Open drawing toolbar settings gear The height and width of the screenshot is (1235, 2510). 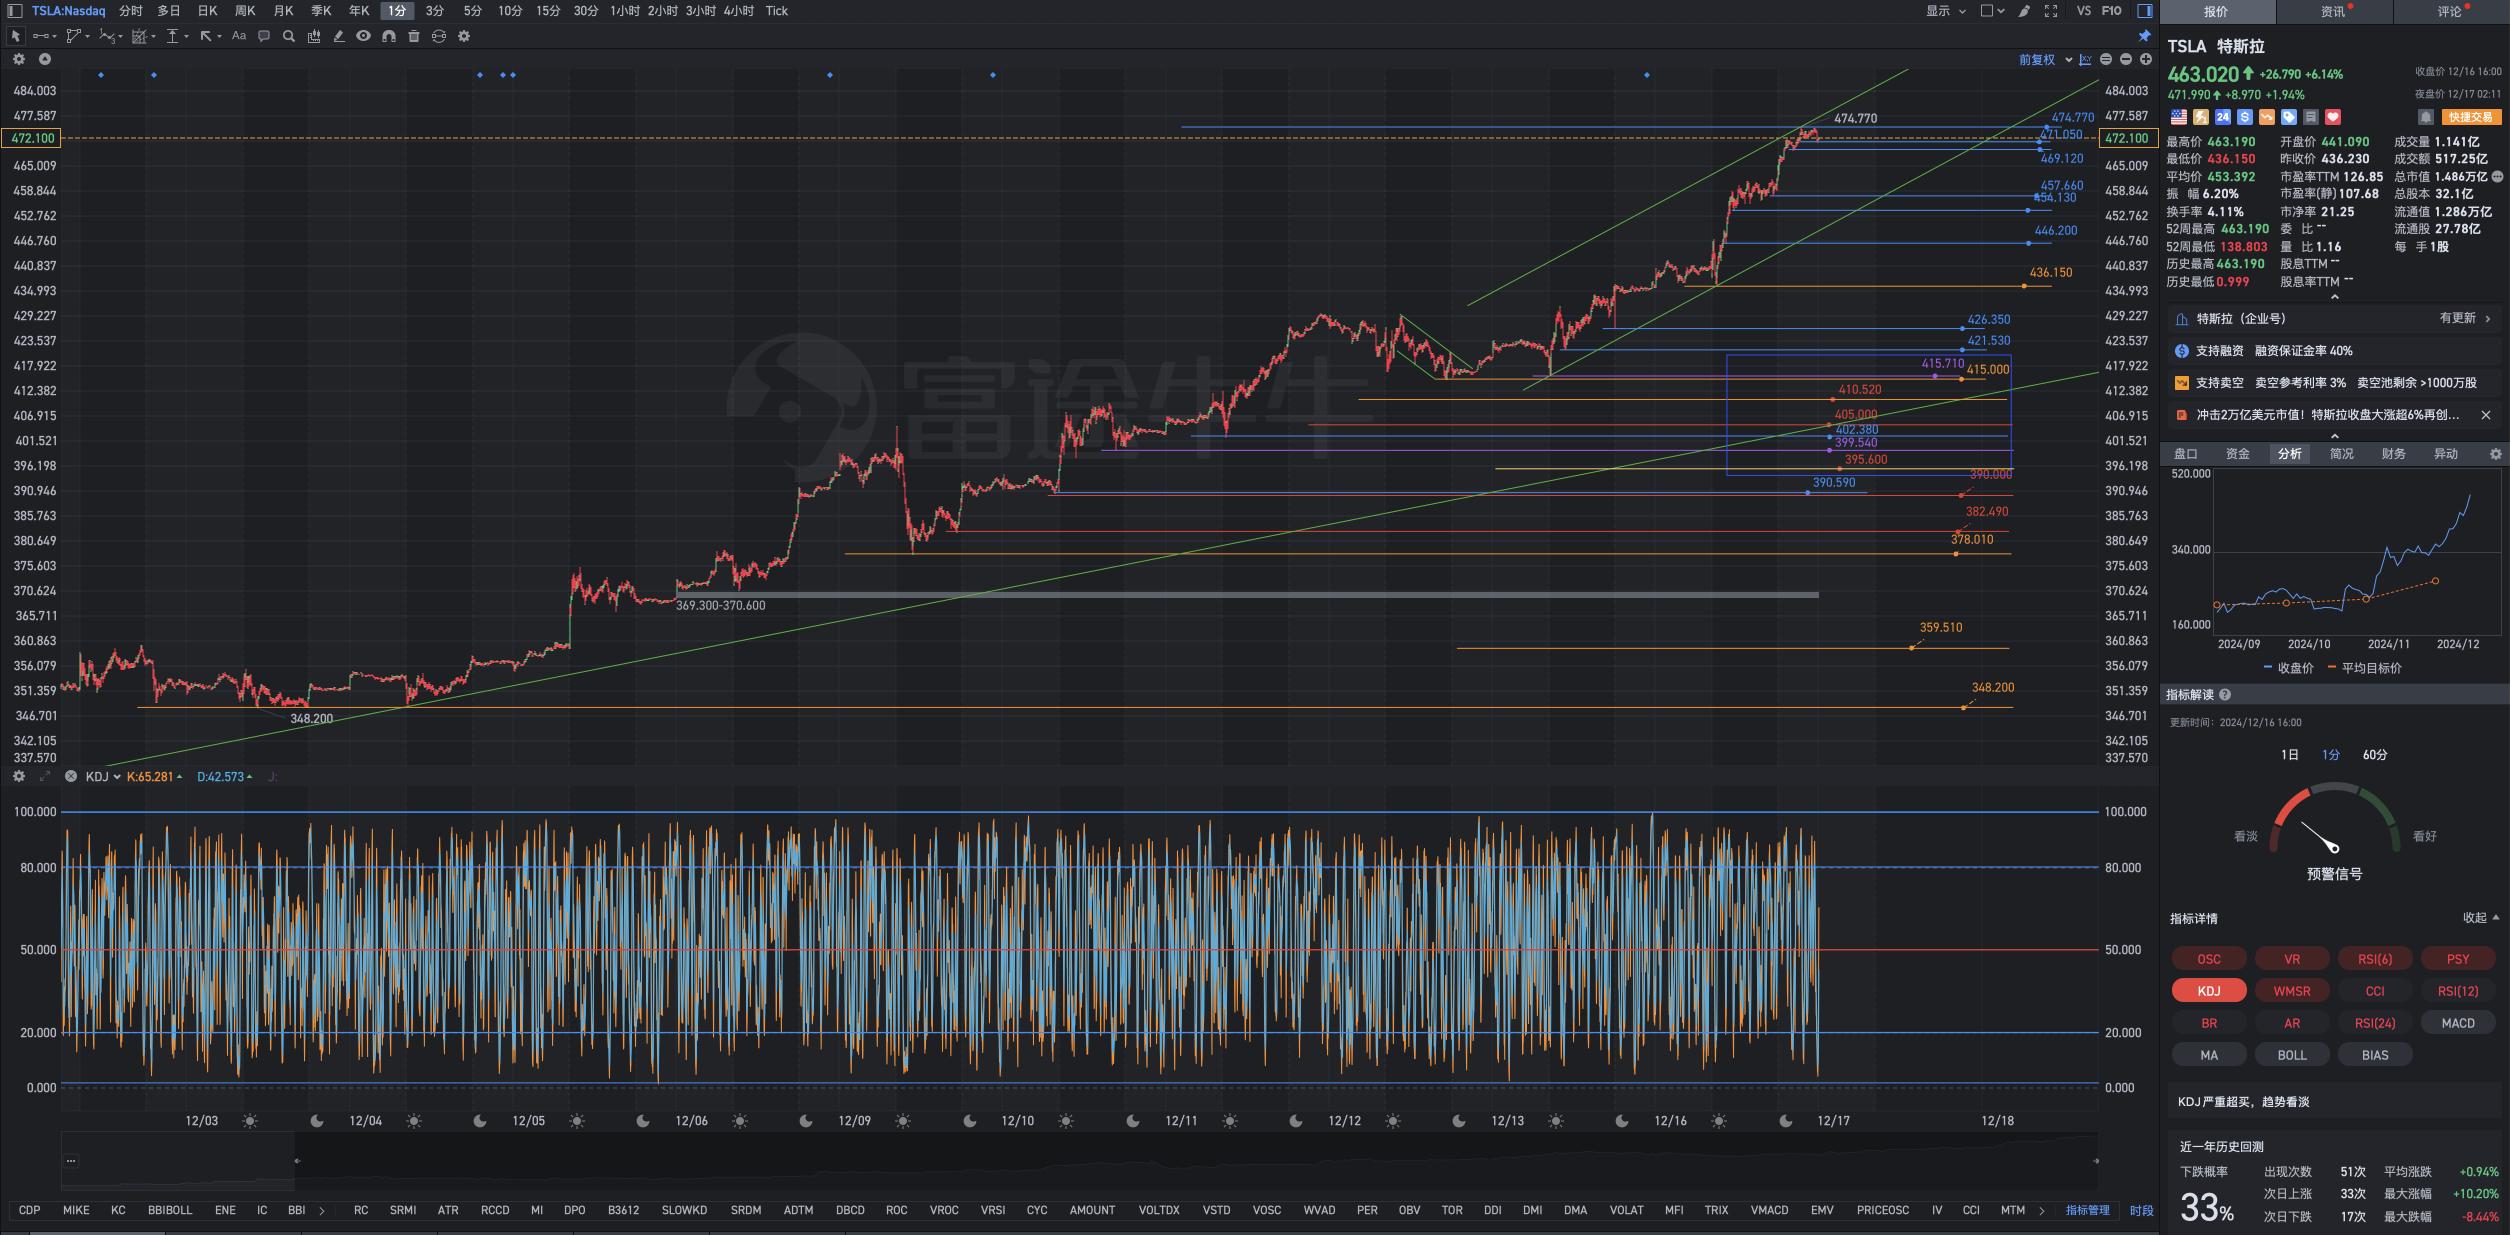[x=464, y=36]
